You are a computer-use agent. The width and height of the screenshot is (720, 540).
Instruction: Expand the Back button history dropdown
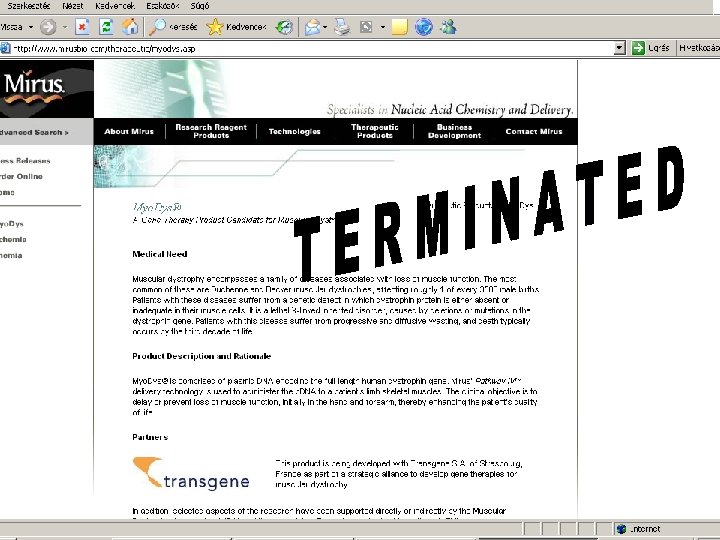[x=31, y=27]
